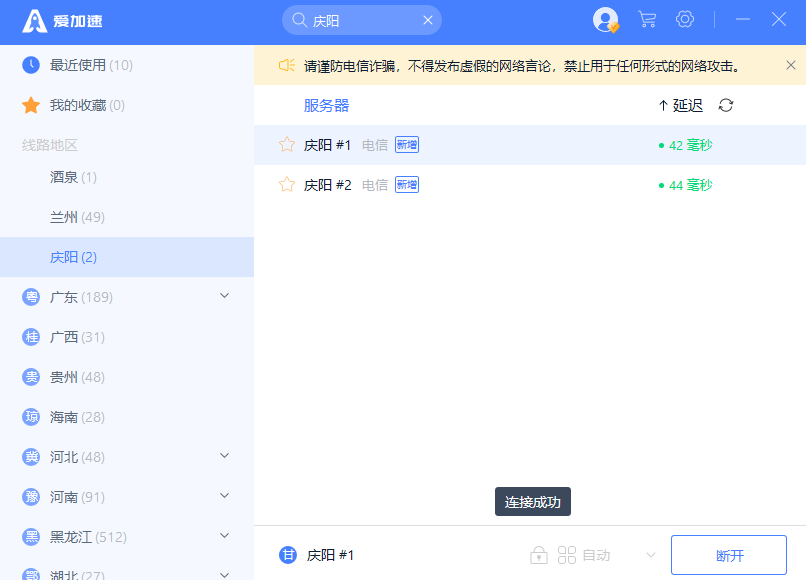Open the shopping cart
The width and height of the screenshot is (806, 580).
(647, 20)
